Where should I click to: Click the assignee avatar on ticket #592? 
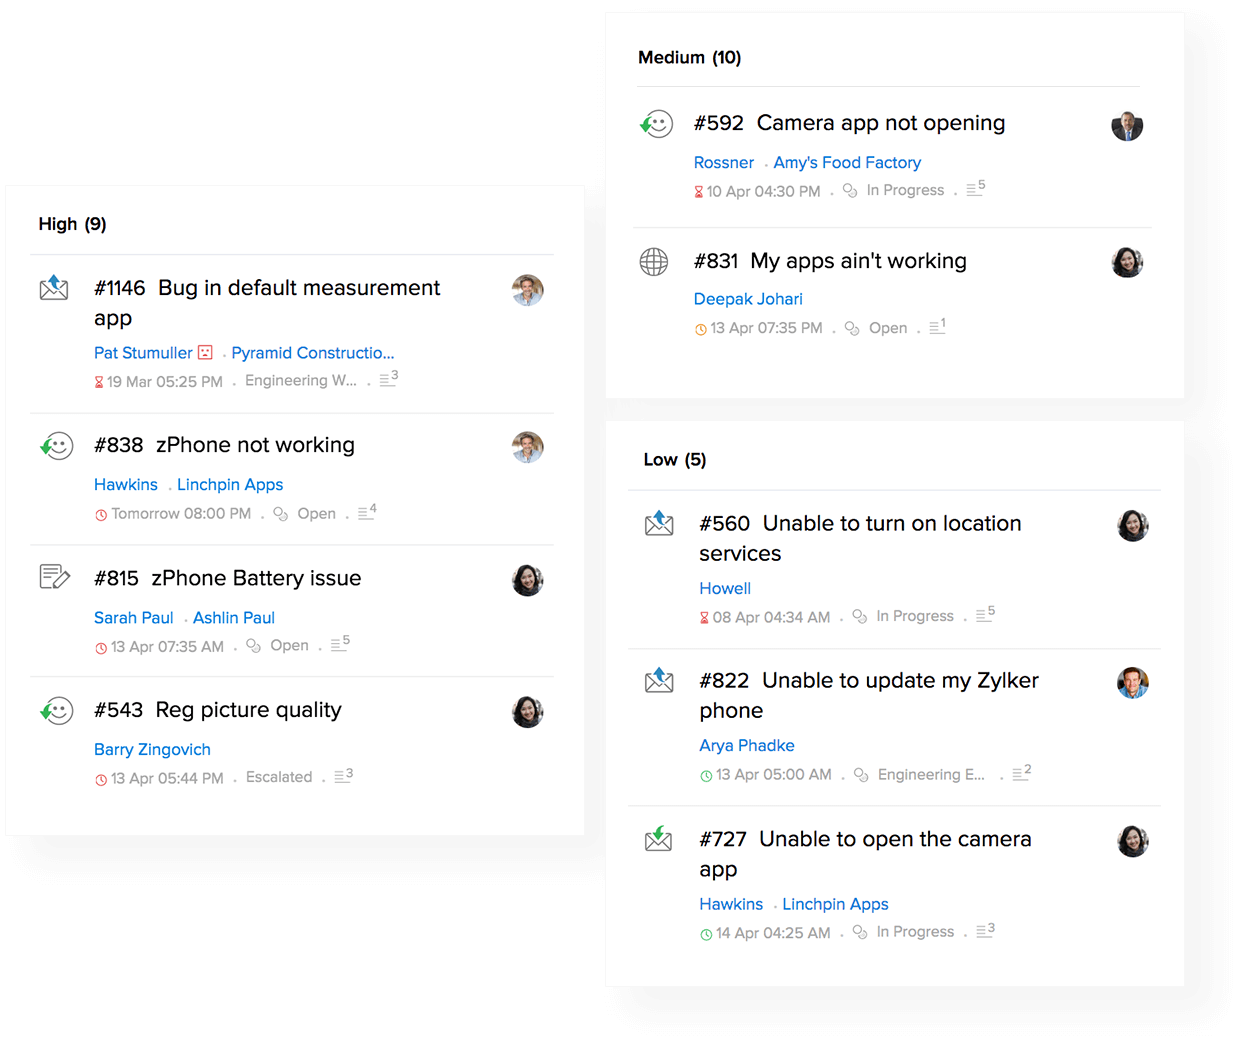pyautogui.click(x=1127, y=126)
